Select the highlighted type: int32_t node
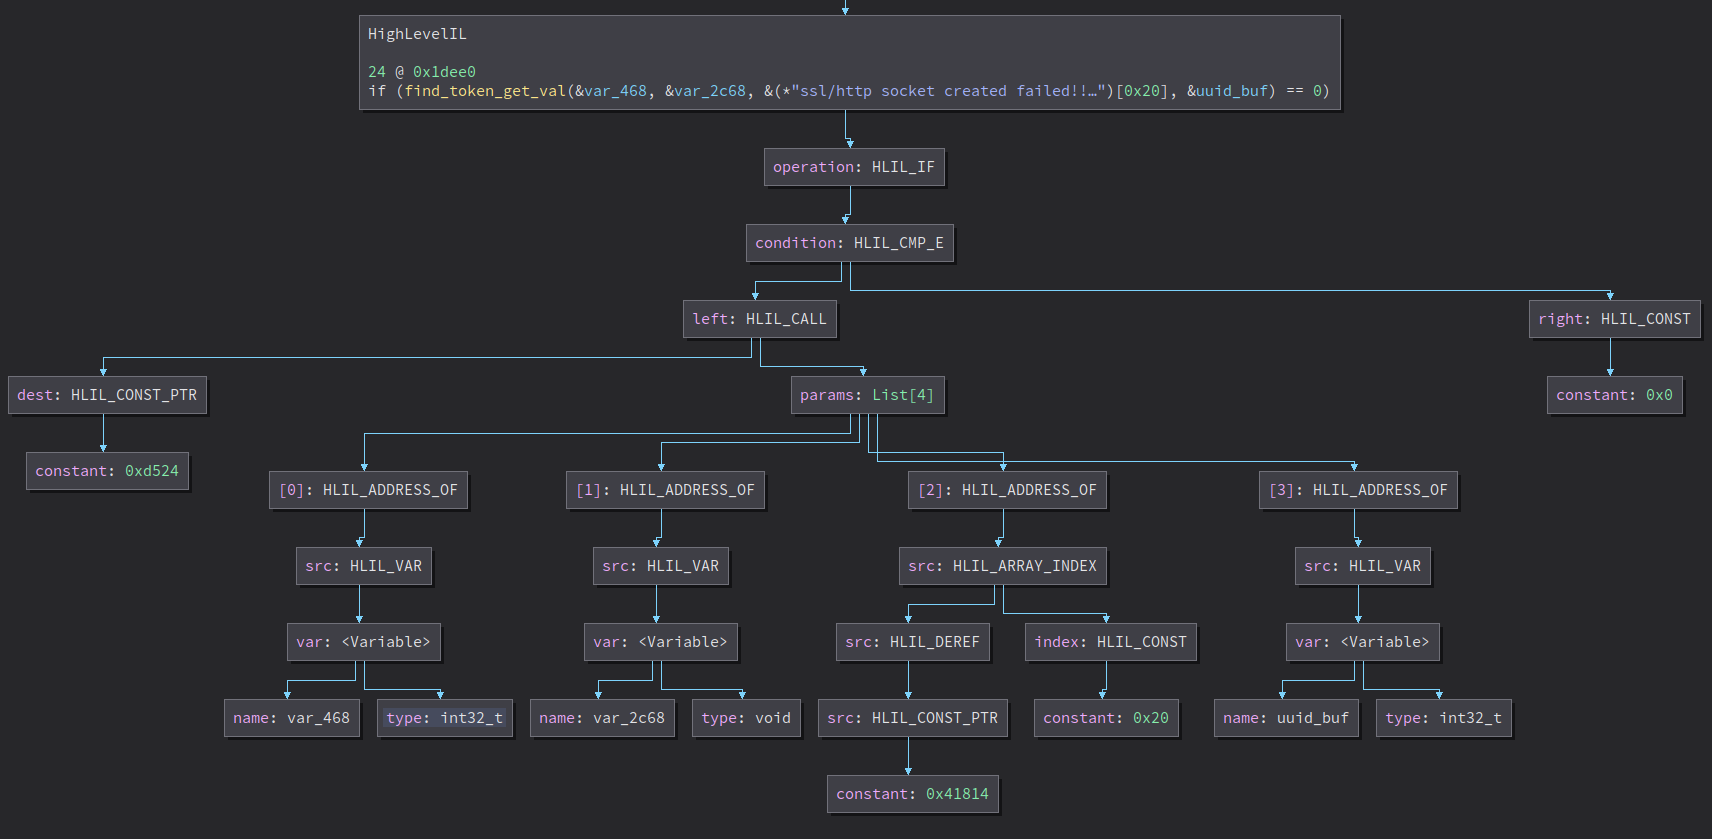 [444, 718]
